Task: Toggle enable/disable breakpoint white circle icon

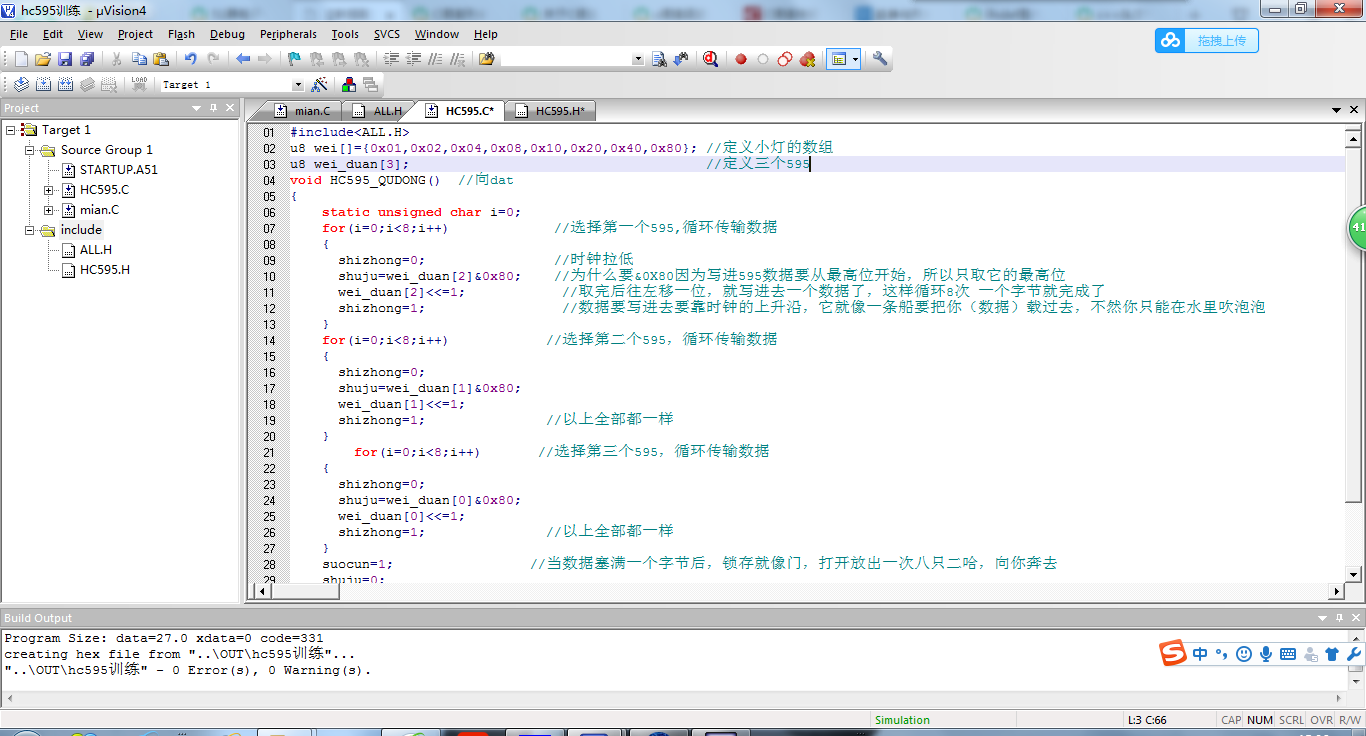Action: pos(763,59)
